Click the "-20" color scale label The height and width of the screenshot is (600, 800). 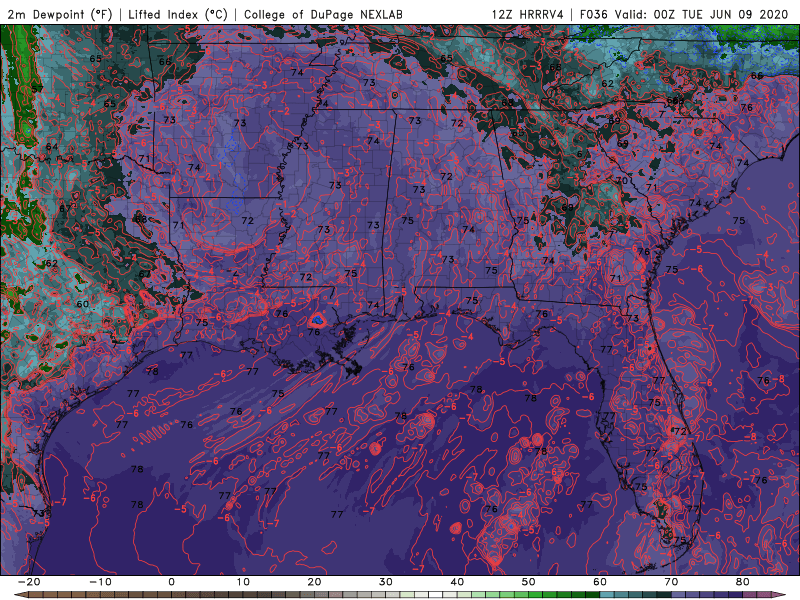click(x=29, y=582)
